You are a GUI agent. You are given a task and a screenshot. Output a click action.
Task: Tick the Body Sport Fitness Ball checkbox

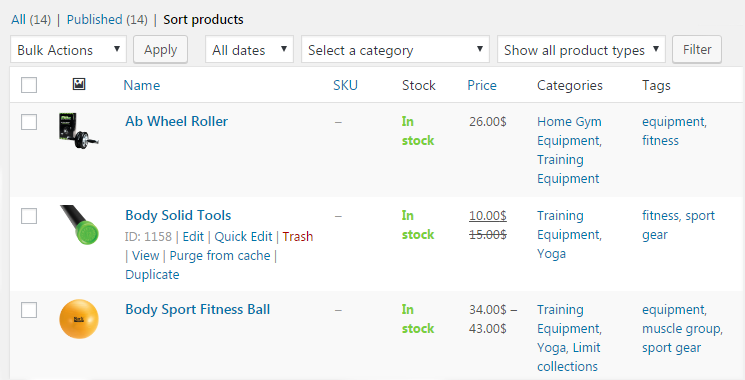[x=29, y=310]
